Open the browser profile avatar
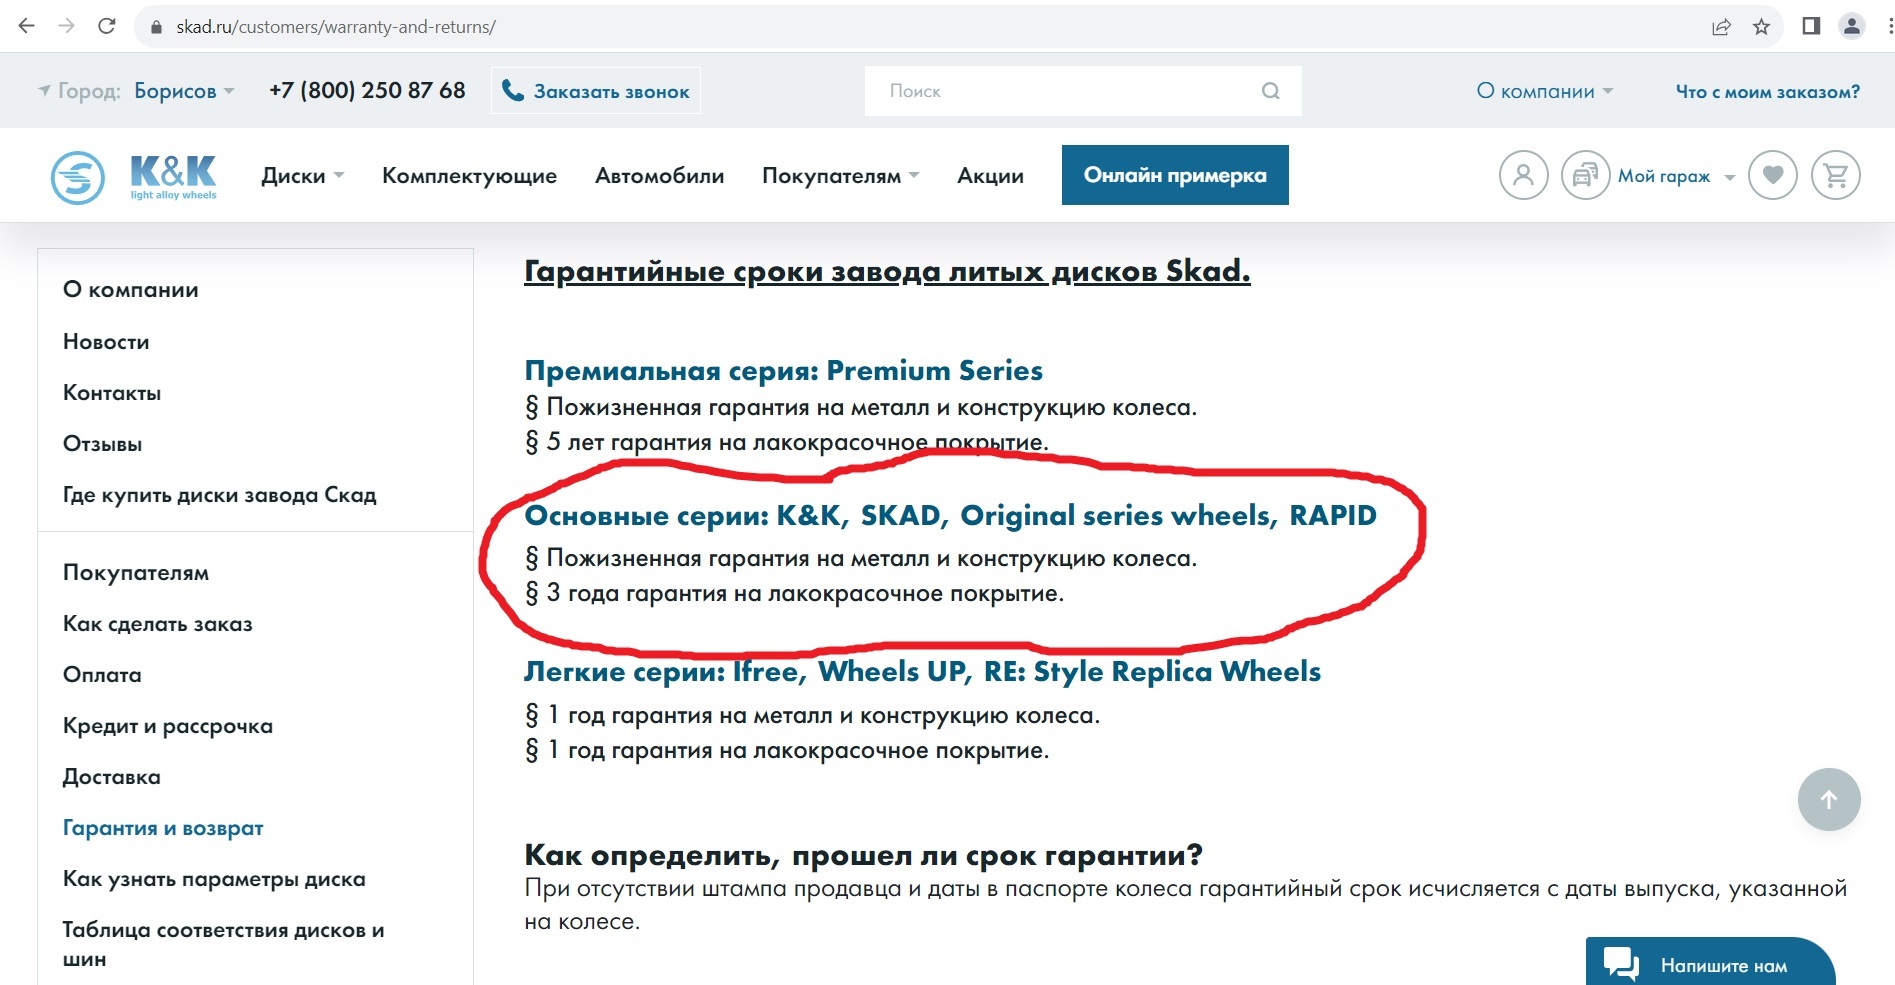The height and width of the screenshot is (985, 1895). click(x=1852, y=27)
